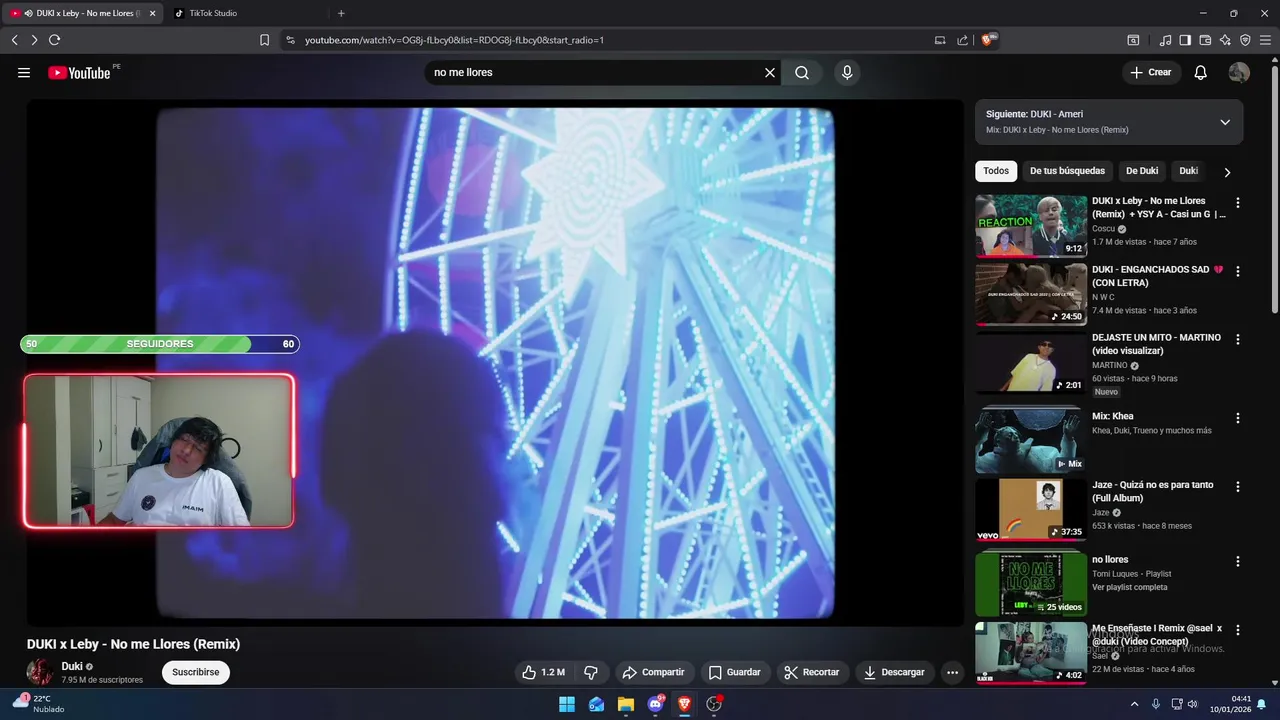Reload the page
The height and width of the screenshot is (720, 1280).
(55, 40)
